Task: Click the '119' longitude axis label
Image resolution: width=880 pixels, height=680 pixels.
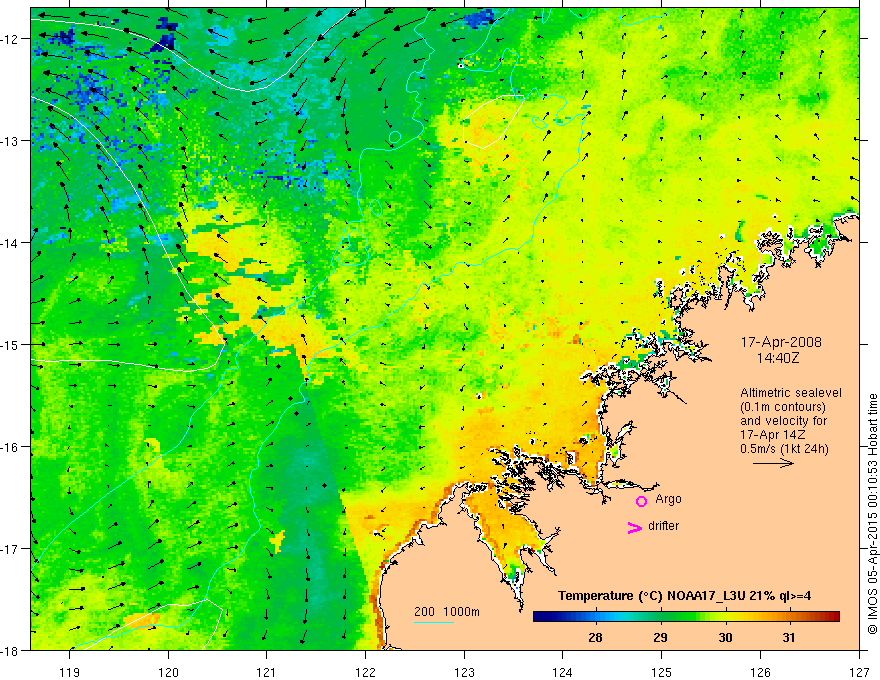Action: 69,672
